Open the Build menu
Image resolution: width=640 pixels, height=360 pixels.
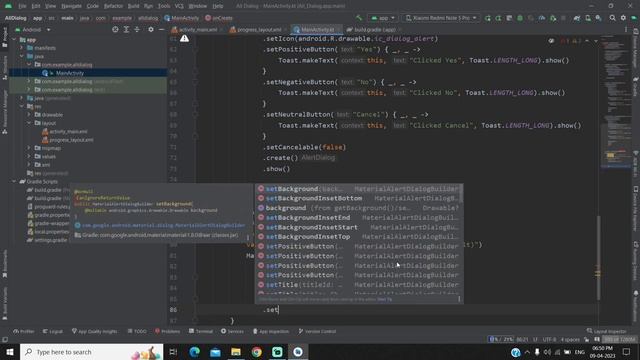133,6
